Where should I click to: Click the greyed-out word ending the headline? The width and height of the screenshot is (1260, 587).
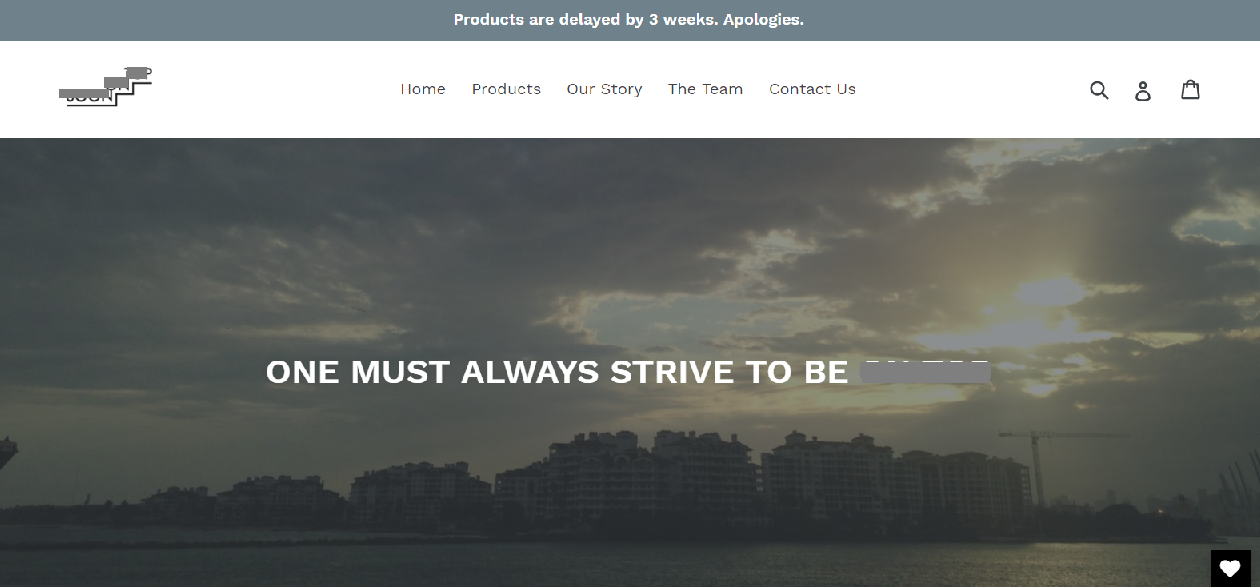[x=927, y=371]
